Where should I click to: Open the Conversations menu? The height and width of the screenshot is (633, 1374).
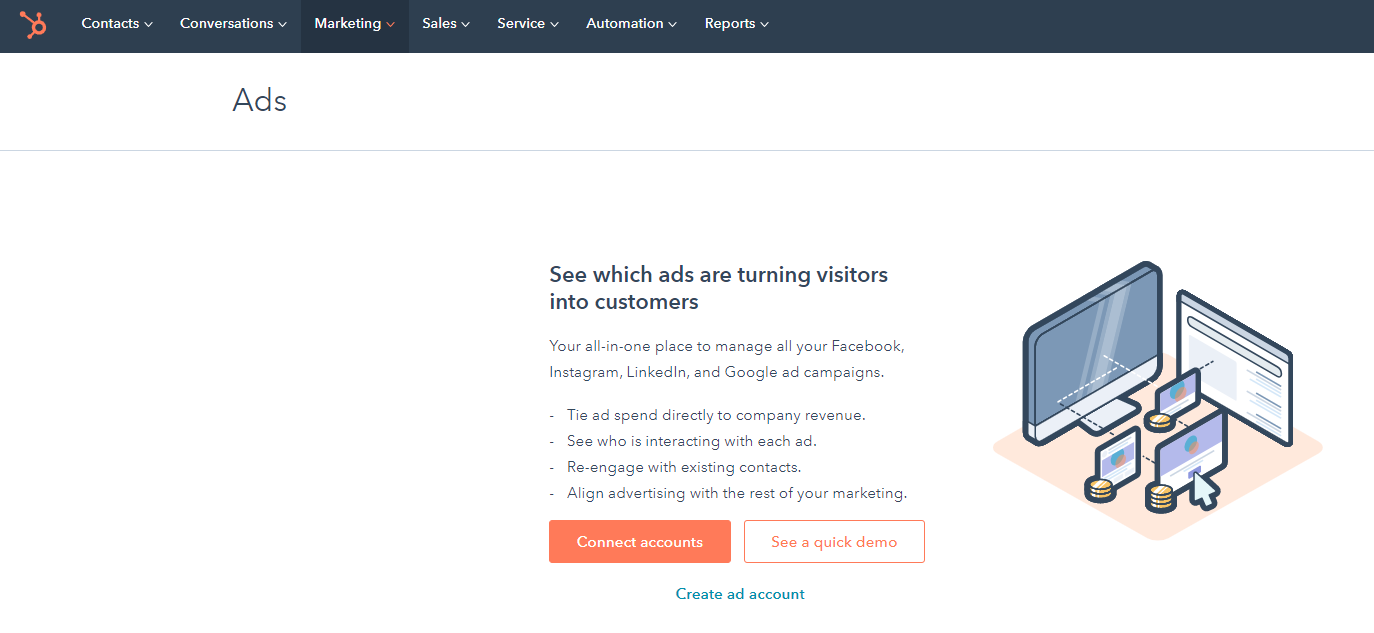click(x=232, y=24)
